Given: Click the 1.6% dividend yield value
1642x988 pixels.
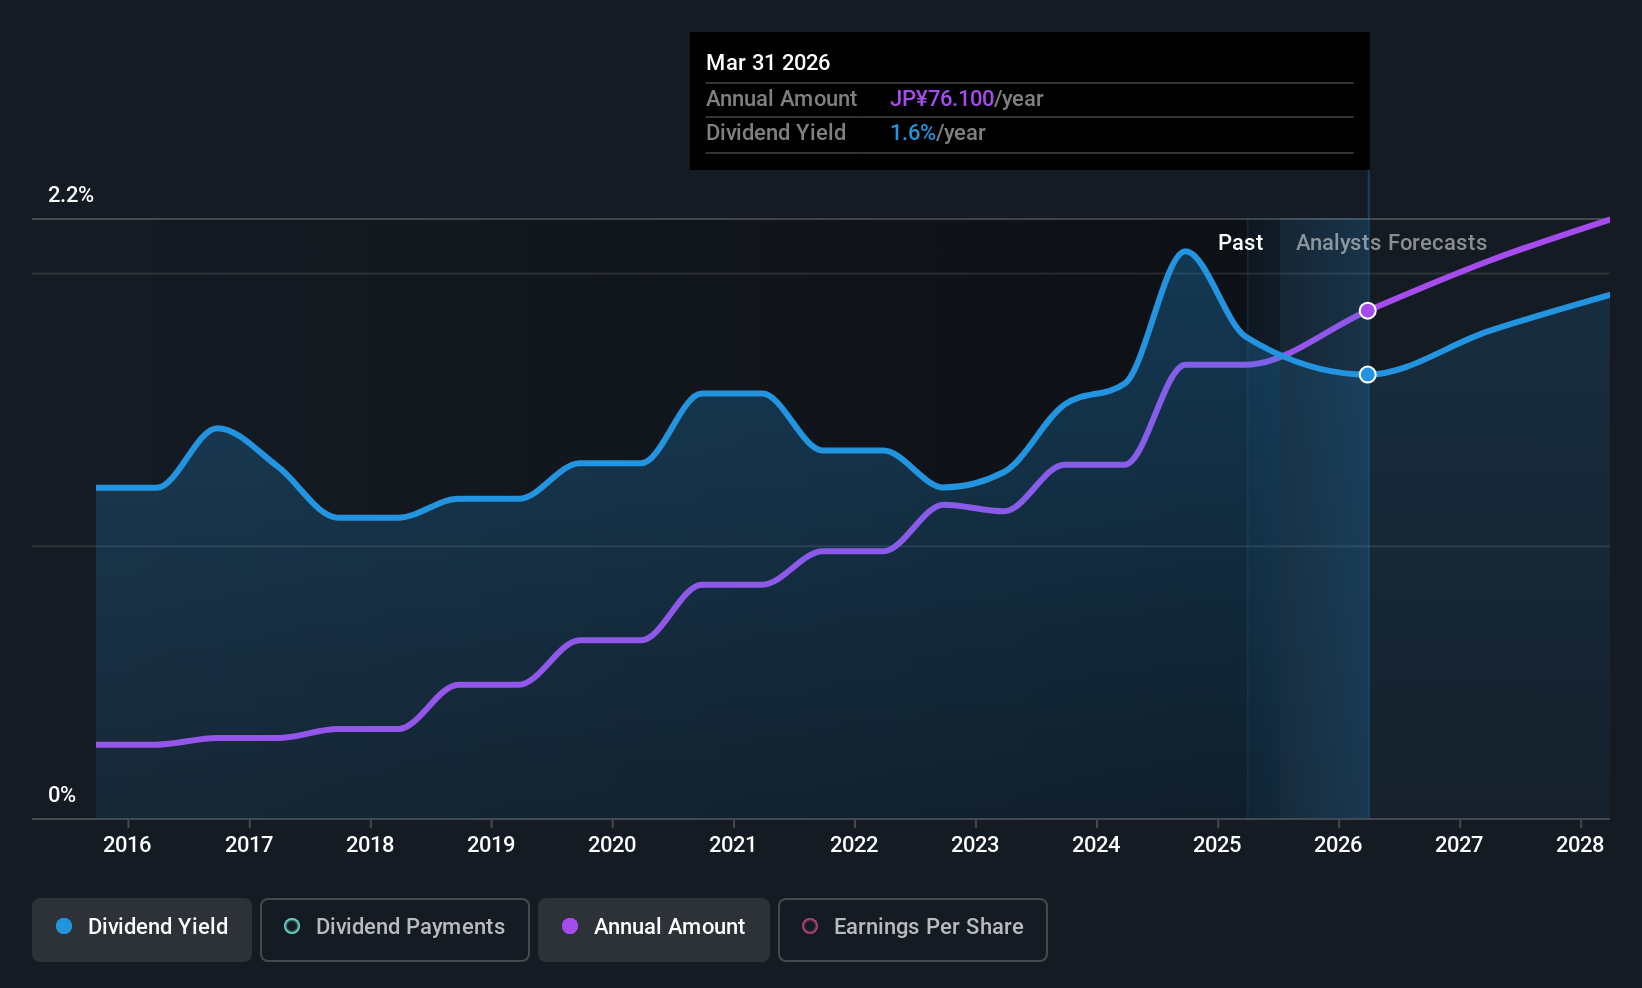Looking at the screenshot, I should [913, 133].
